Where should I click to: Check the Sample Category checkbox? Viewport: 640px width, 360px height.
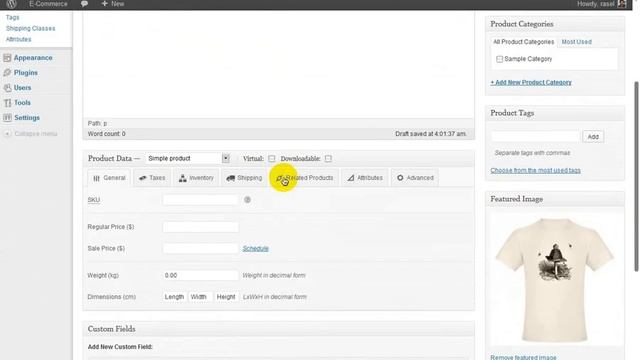click(x=499, y=59)
